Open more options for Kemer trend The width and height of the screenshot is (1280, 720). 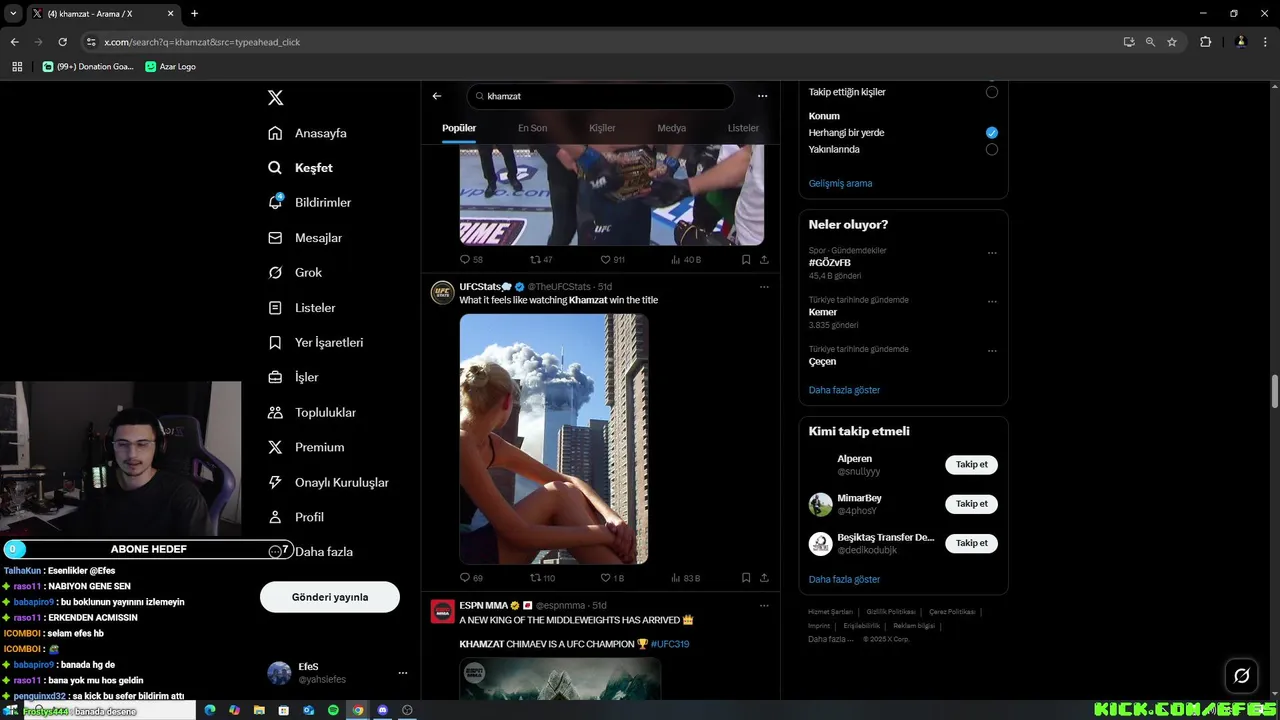pos(992,301)
